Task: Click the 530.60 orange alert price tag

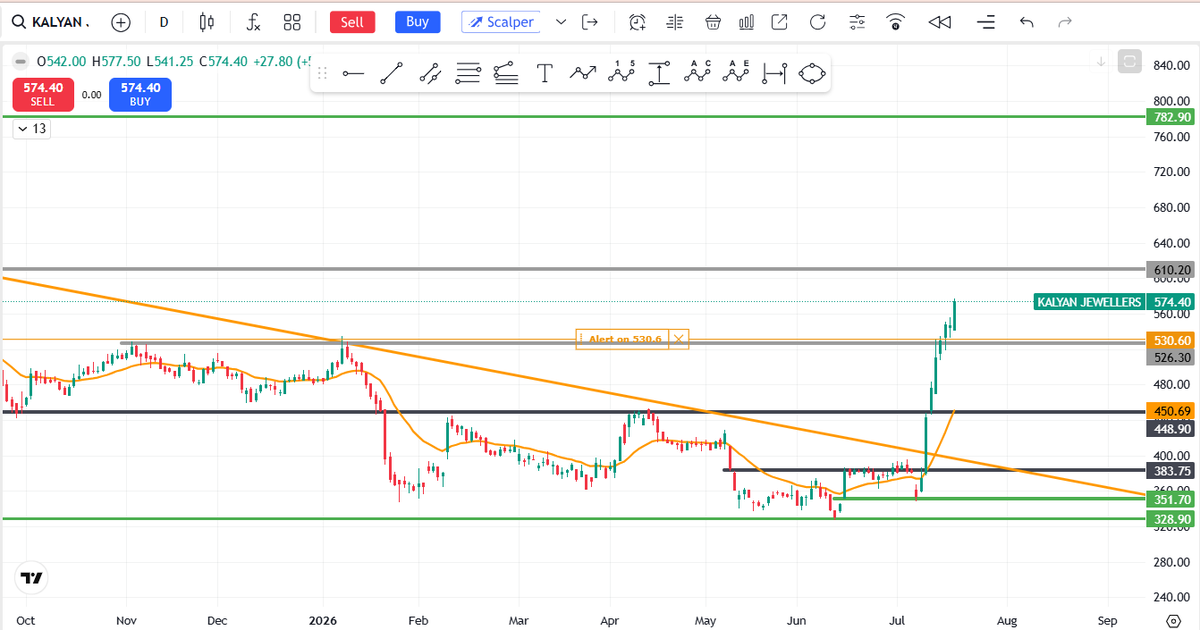Action: click(x=1172, y=341)
